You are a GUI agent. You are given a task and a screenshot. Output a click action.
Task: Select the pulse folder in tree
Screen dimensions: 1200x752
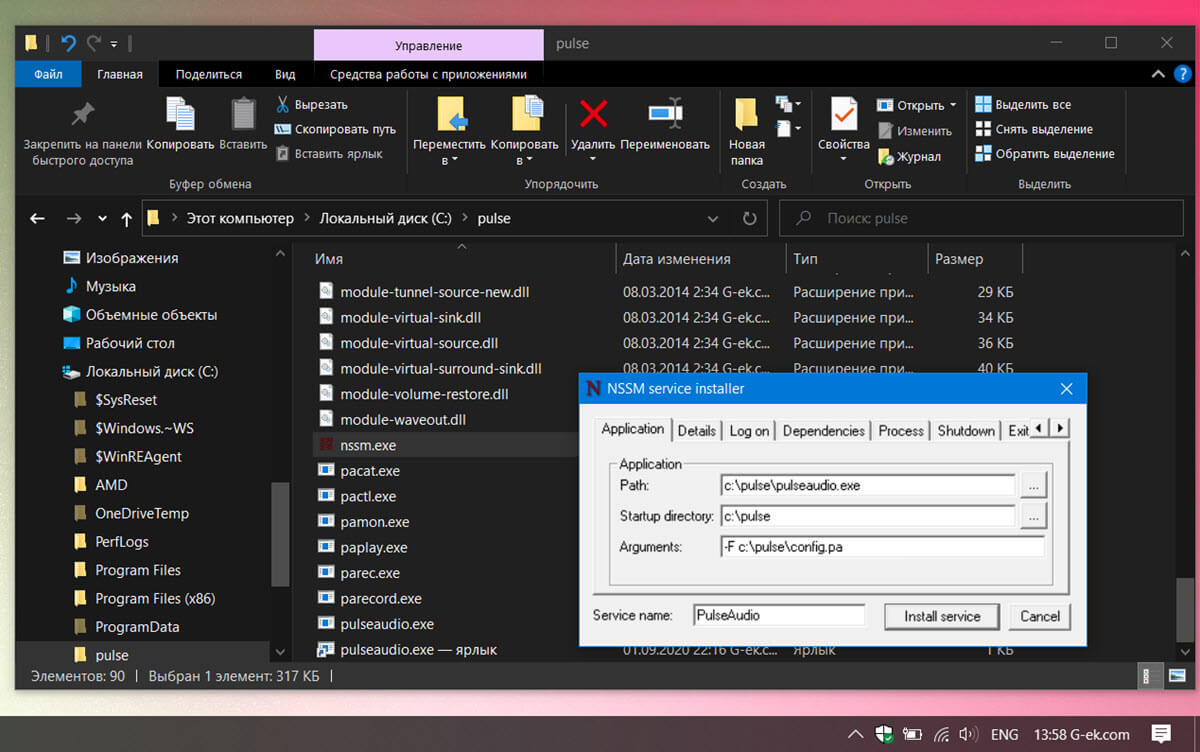[111, 655]
